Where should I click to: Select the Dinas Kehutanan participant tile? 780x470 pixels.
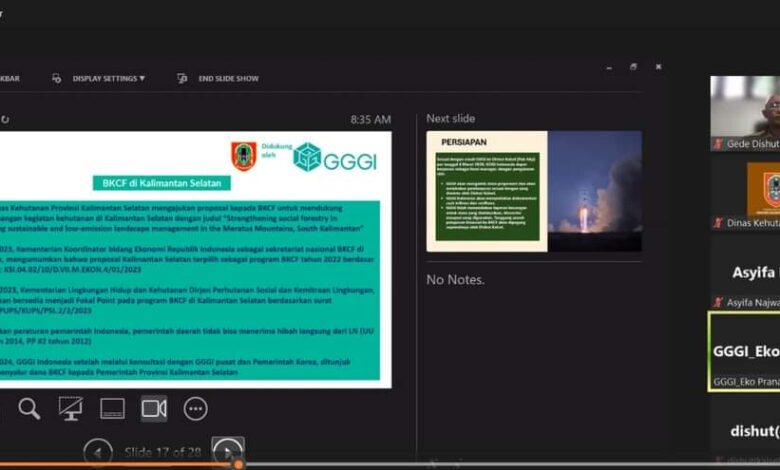click(745, 195)
